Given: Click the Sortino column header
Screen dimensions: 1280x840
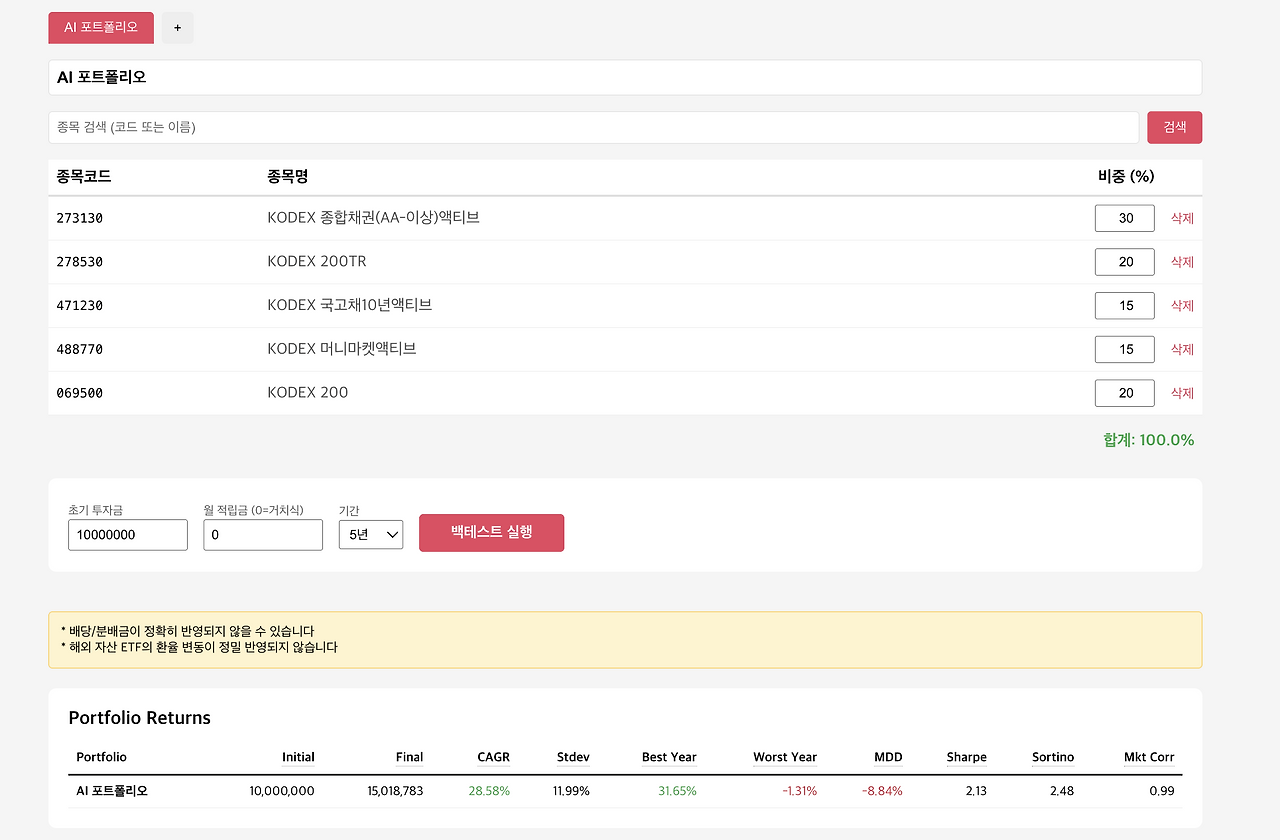Looking at the screenshot, I should coord(1053,757).
